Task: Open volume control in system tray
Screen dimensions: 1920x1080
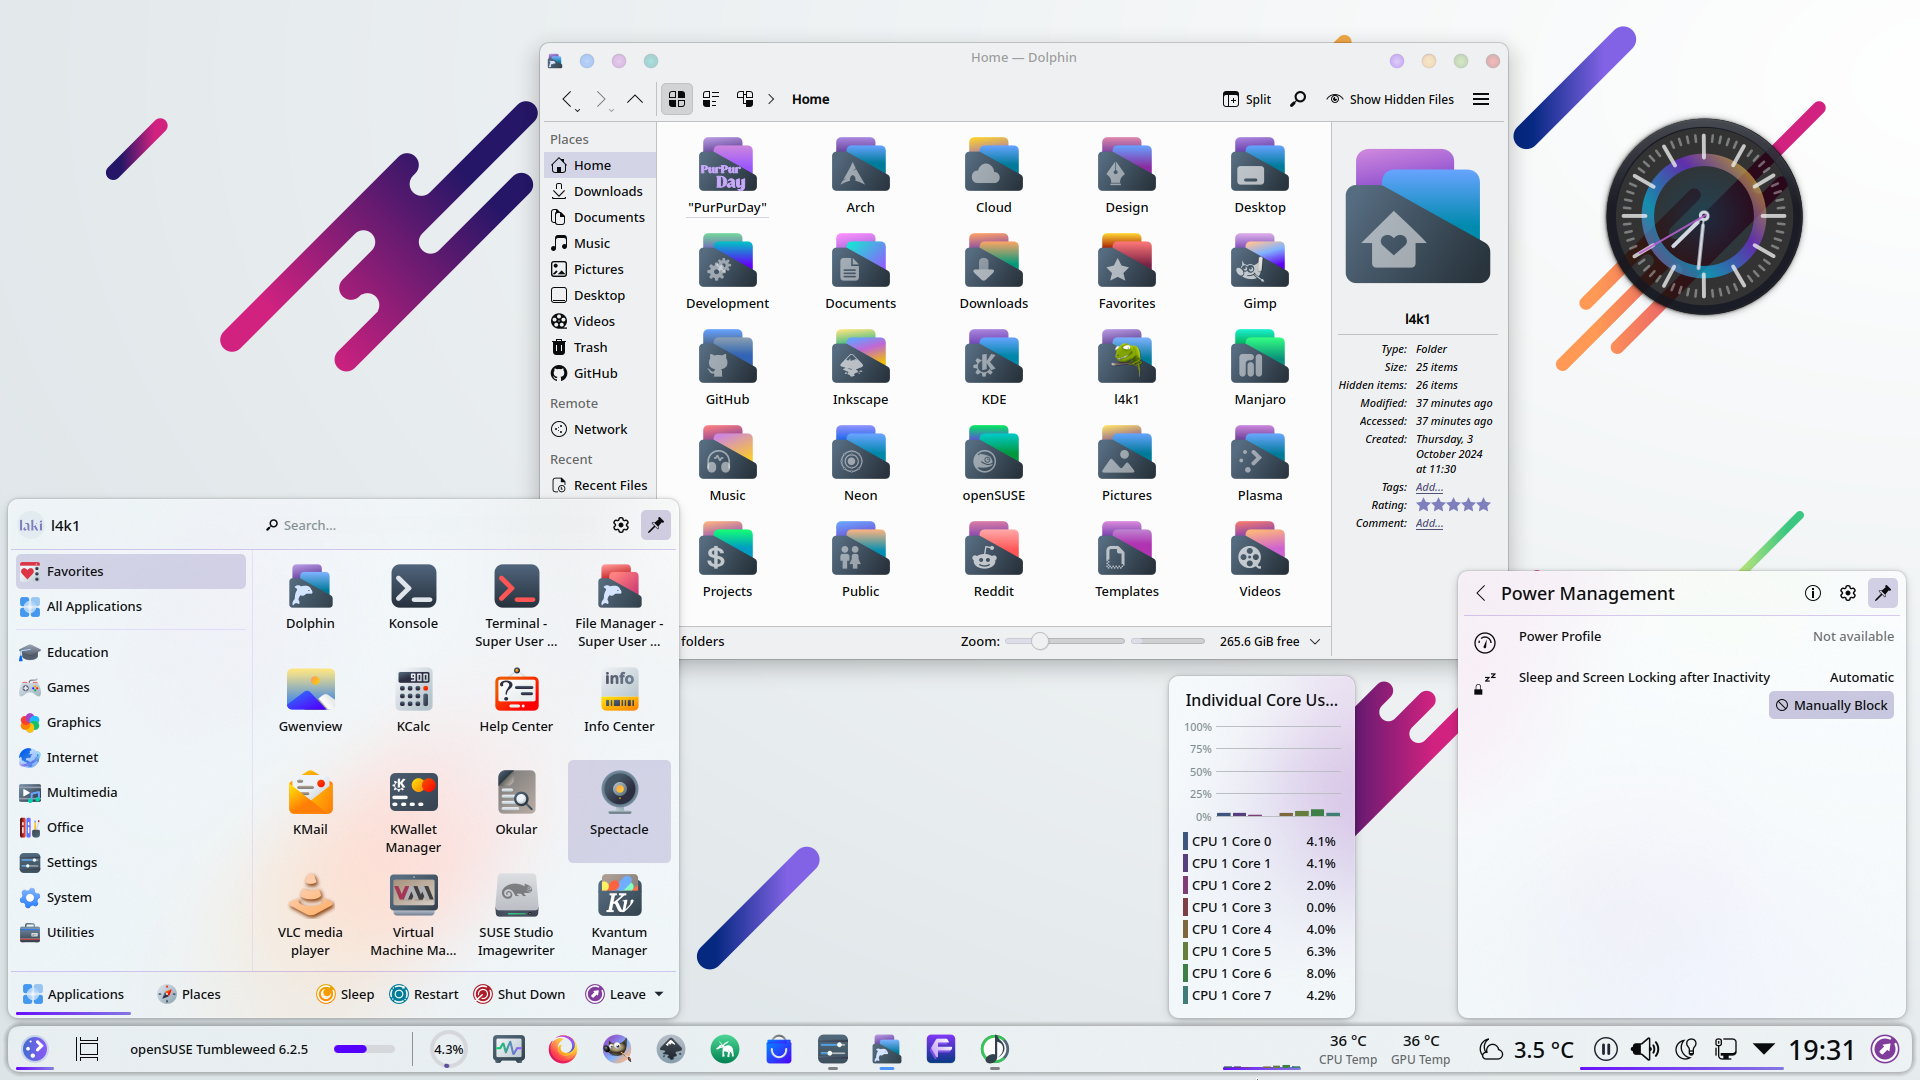Action: [x=1645, y=1049]
